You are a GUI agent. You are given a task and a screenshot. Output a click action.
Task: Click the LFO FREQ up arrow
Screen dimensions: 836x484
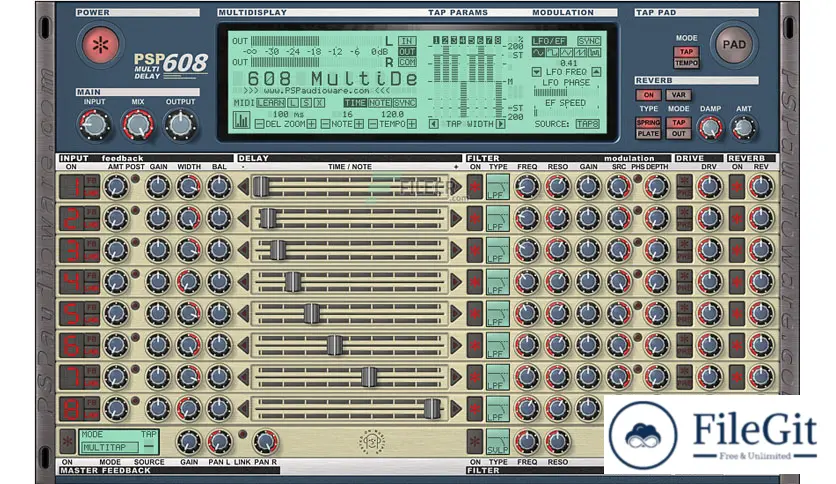(597, 72)
